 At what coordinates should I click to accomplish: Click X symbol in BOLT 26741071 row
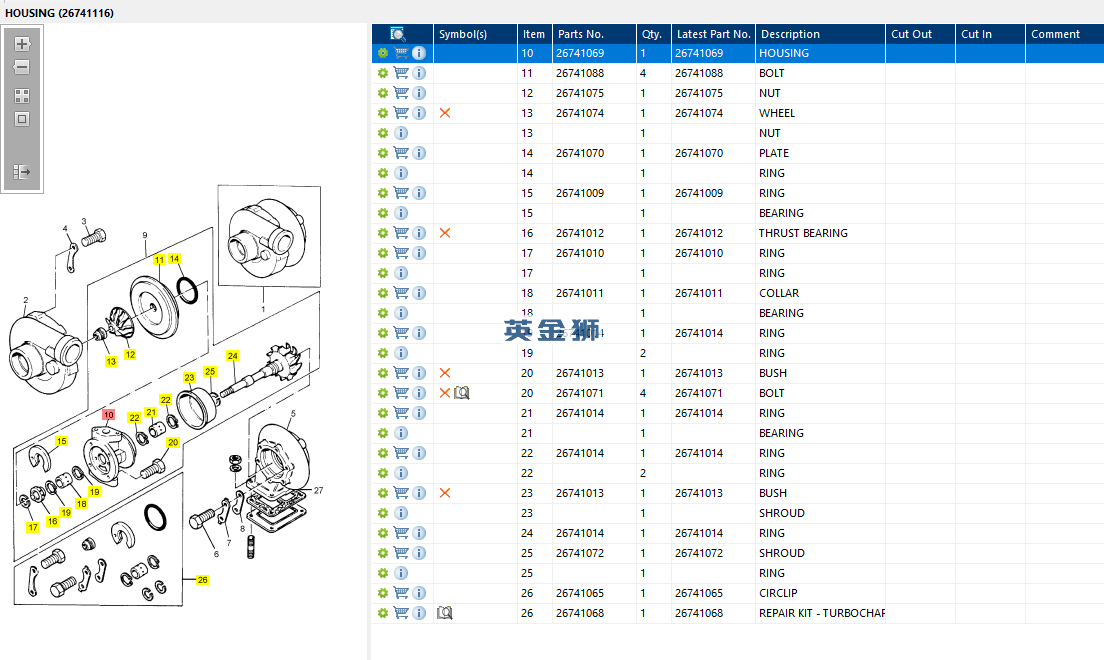(x=445, y=393)
